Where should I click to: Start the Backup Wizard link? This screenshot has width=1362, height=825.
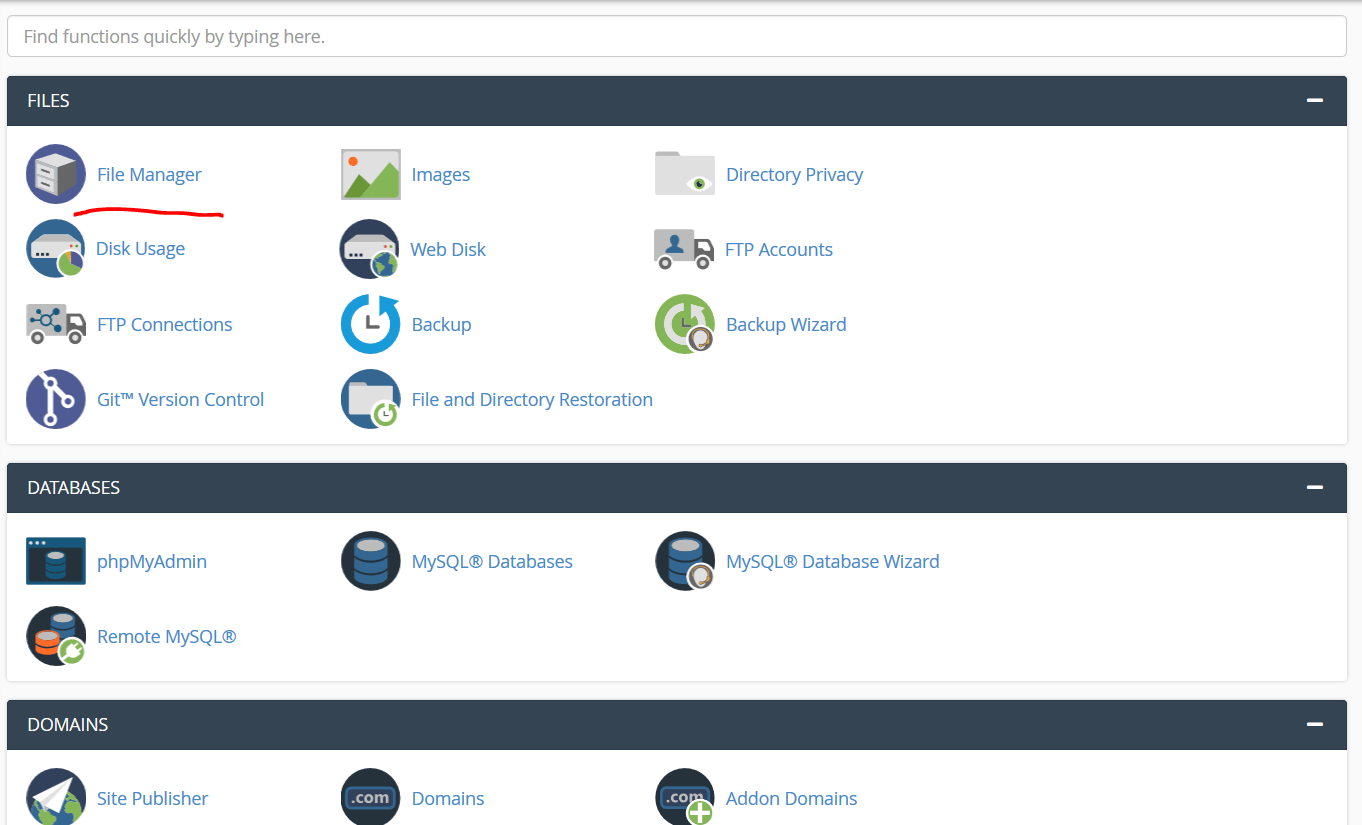786,325
